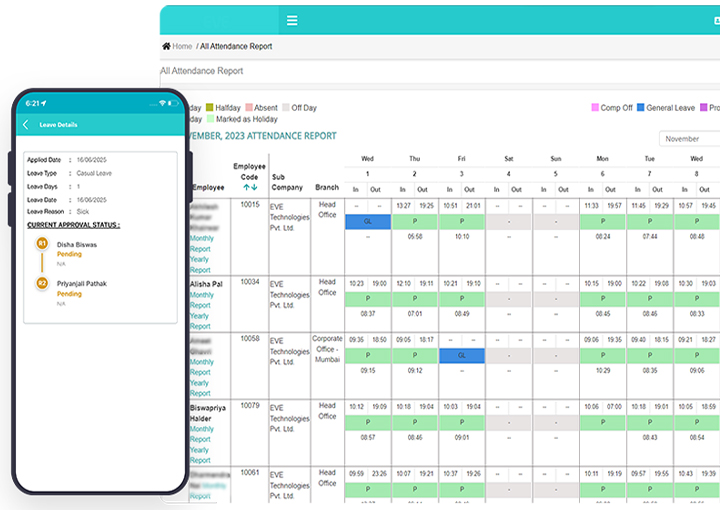
Task: Click the All Attendance Report page title
Action: (202, 71)
